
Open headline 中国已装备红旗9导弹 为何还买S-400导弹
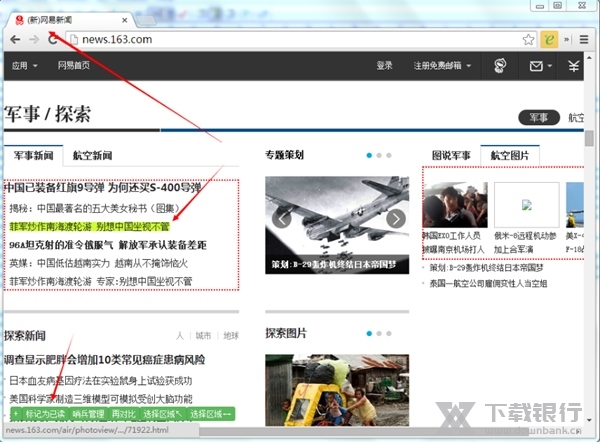tap(103, 188)
